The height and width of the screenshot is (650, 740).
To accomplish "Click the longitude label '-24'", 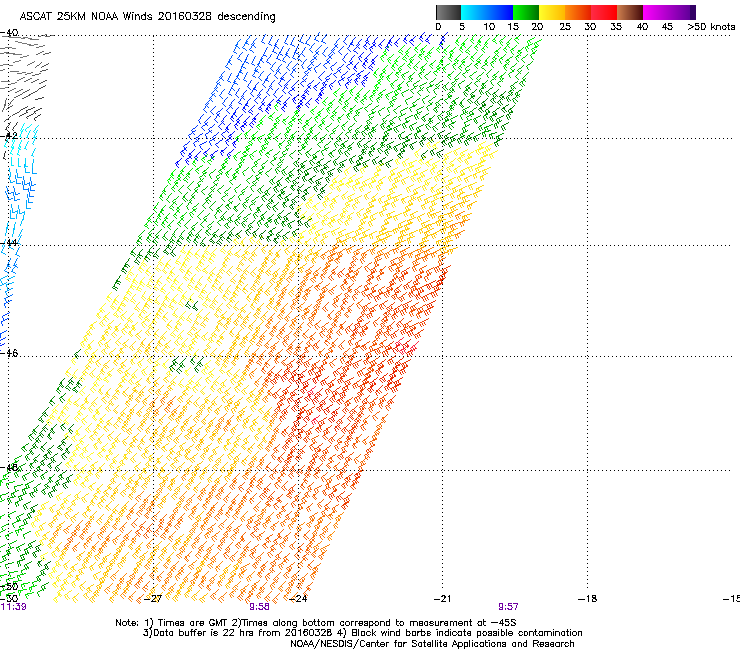I will 298,599.
